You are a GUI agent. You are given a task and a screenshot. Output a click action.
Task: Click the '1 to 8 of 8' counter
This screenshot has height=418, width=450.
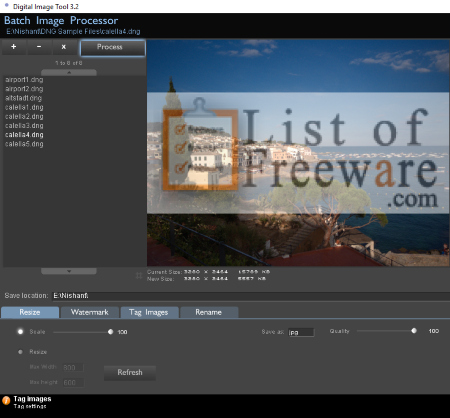pos(69,63)
